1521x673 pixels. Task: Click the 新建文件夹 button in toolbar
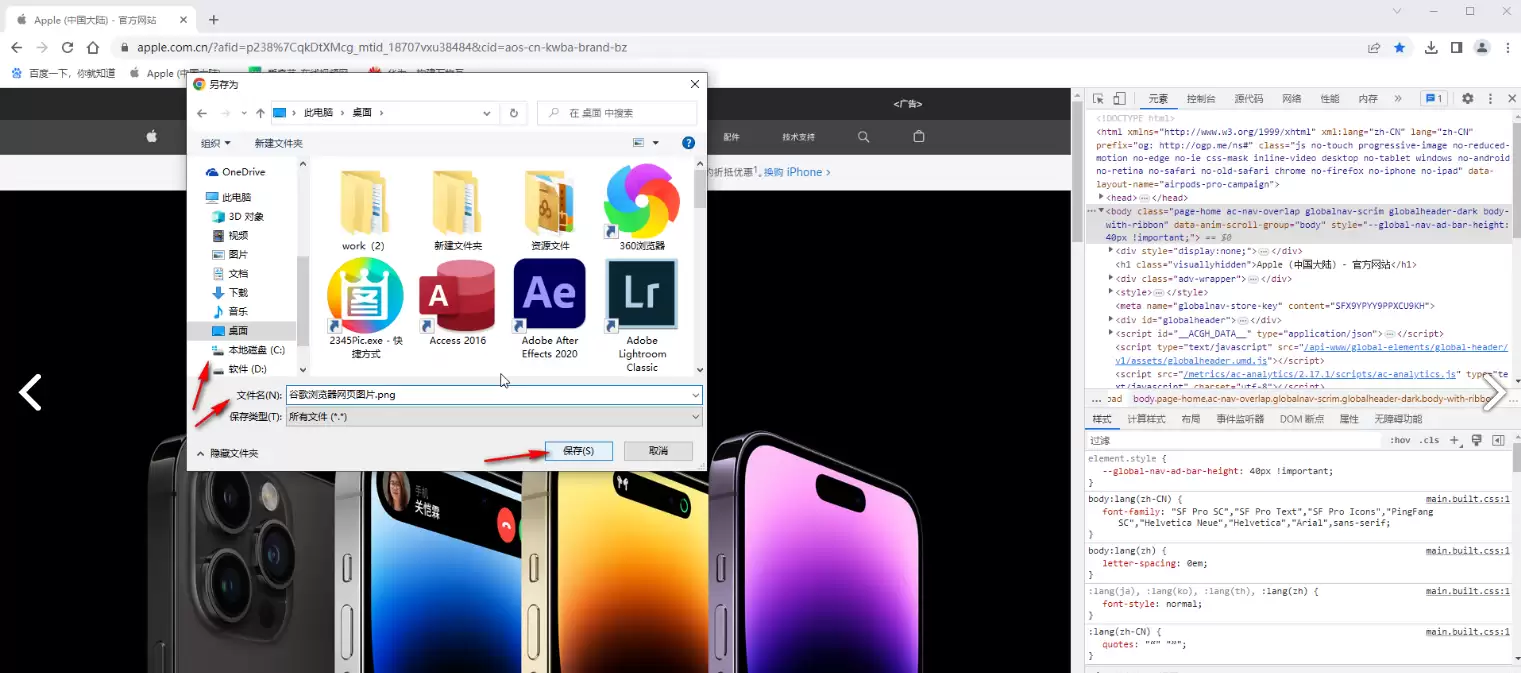[x=278, y=143]
